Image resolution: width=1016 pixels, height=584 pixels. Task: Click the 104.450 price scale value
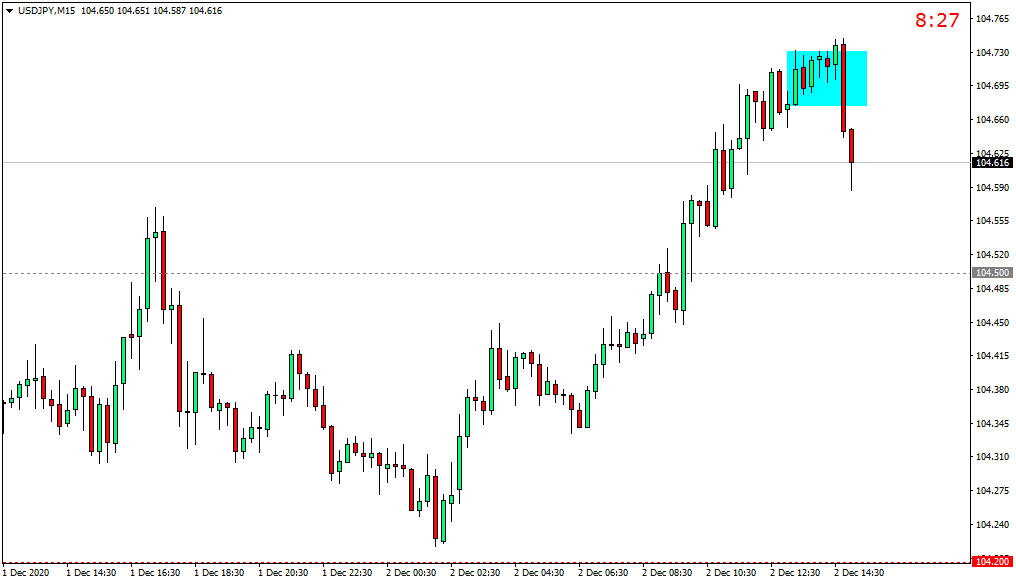coord(993,323)
